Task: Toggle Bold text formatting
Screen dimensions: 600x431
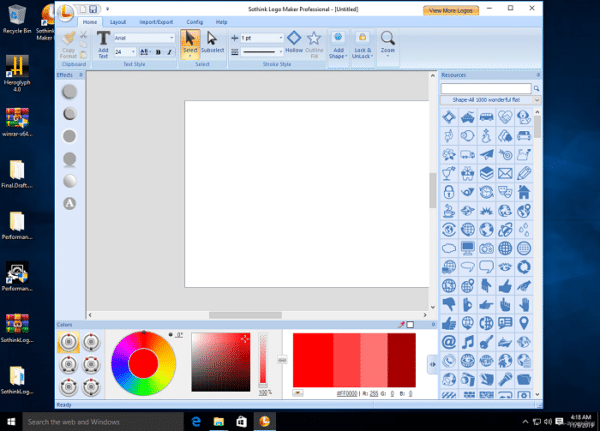Action: [x=159, y=51]
